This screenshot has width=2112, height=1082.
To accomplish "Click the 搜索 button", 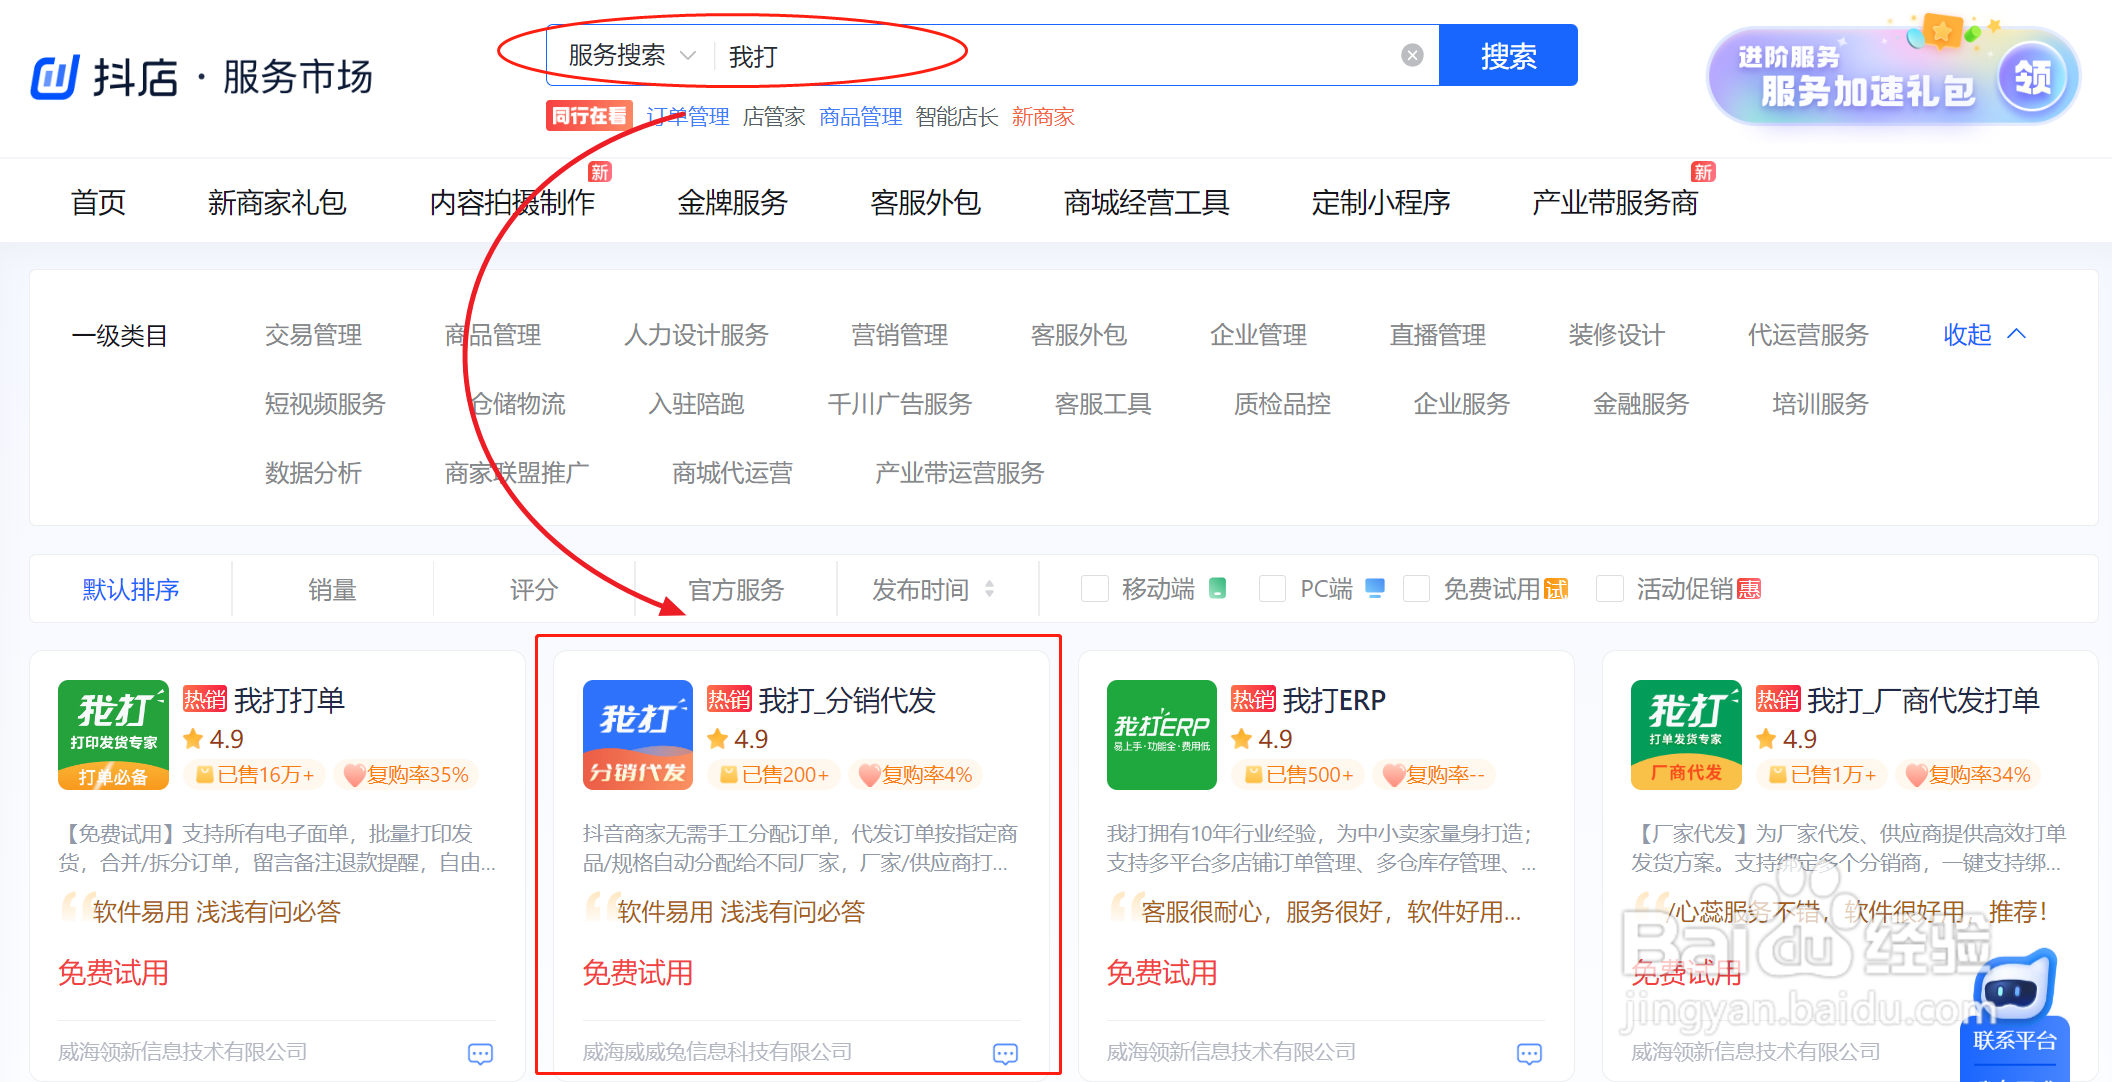I will click(x=1508, y=55).
